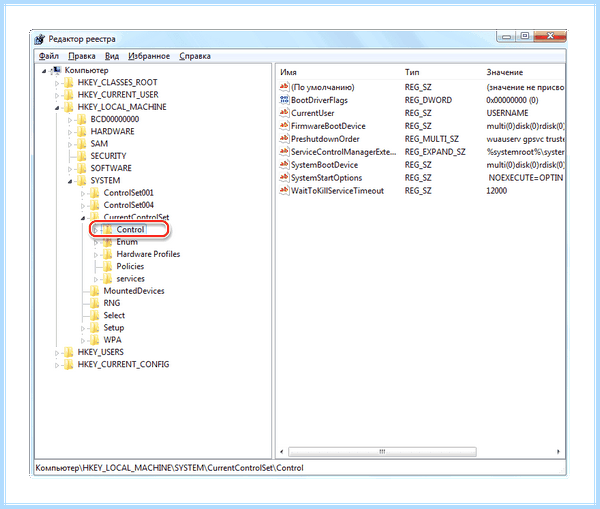Click the RNG folder icon
This screenshot has height=509, width=600.
[94, 303]
